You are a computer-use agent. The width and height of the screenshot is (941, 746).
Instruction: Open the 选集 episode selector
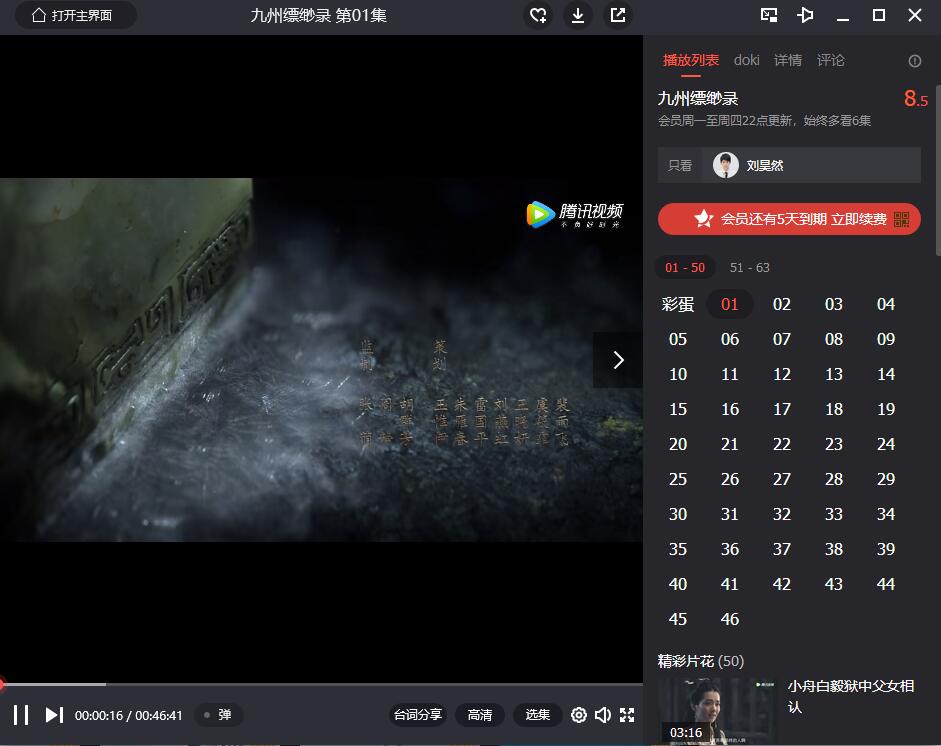click(x=537, y=715)
